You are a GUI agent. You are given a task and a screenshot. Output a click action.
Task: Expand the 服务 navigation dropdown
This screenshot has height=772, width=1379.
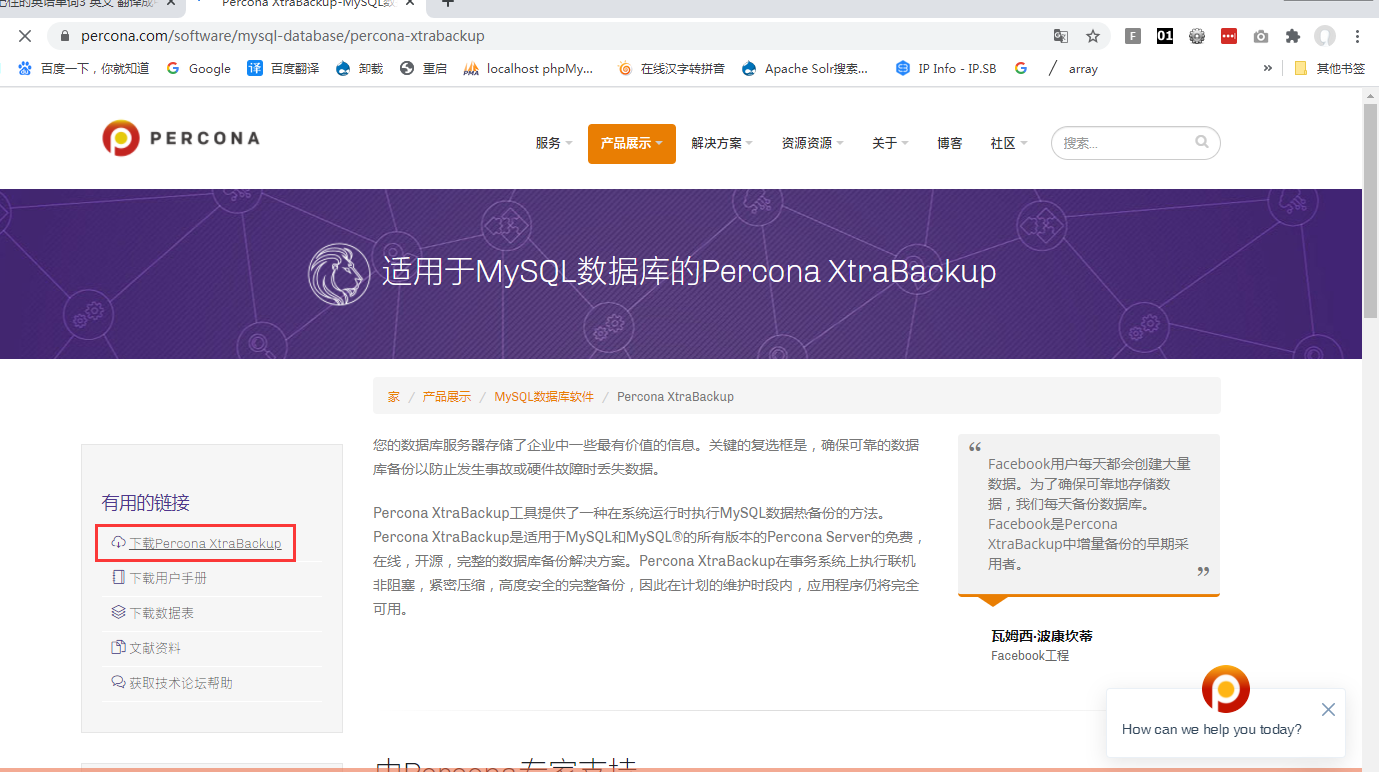[x=554, y=143]
